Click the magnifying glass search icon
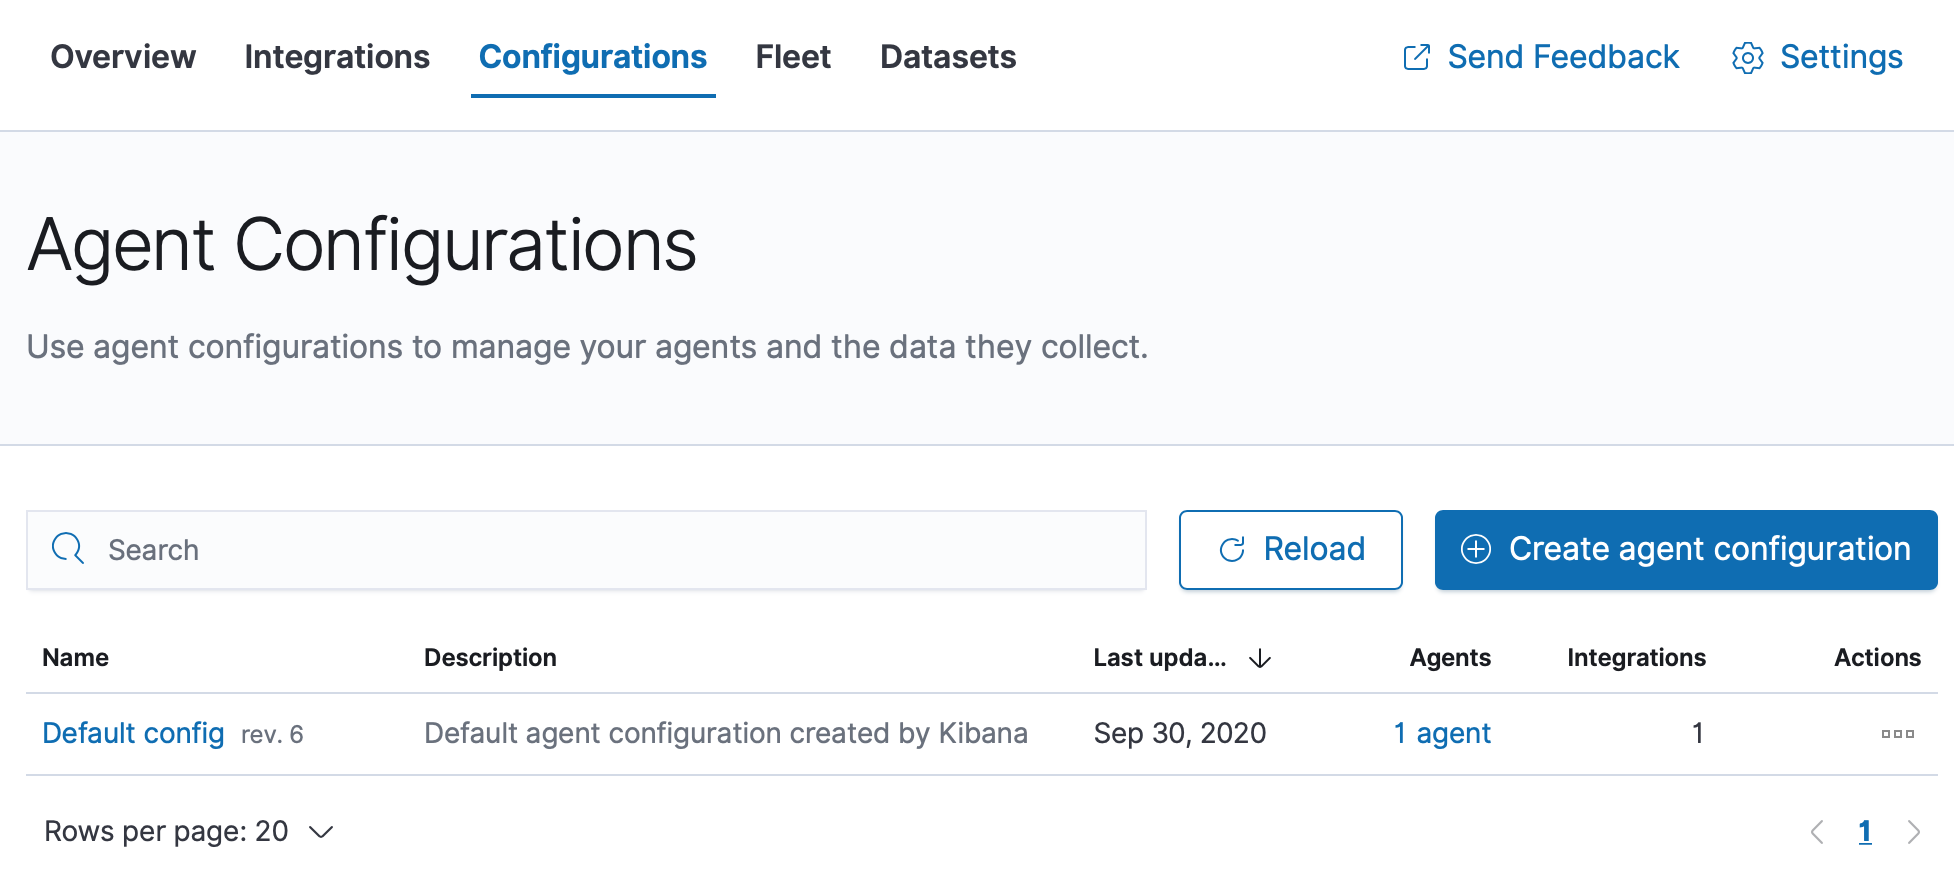This screenshot has width=1954, height=896. point(68,549)
